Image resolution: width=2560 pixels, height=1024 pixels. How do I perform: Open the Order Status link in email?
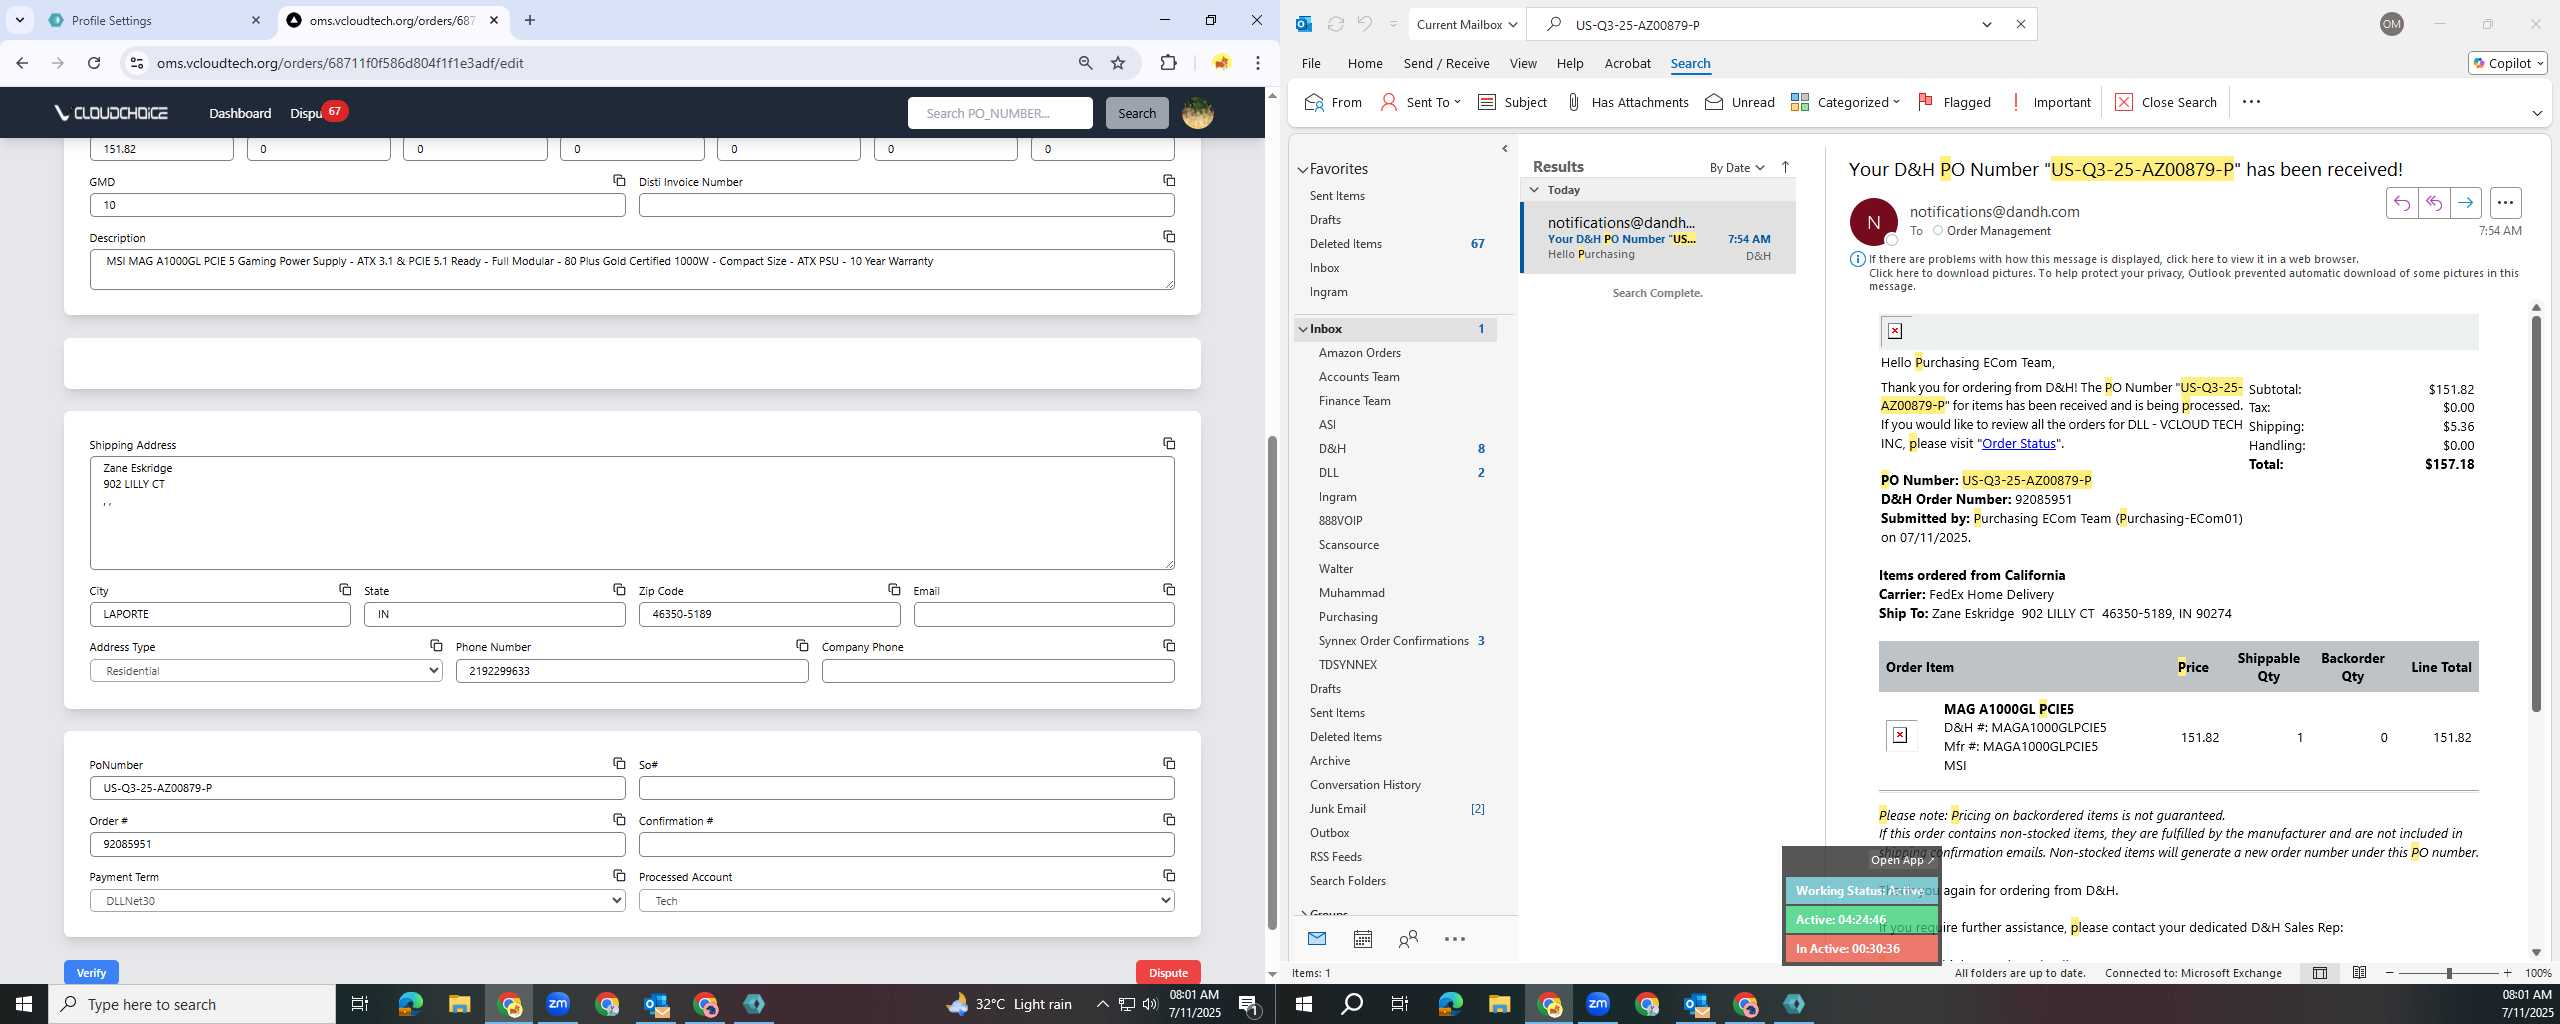point(2018,443)
